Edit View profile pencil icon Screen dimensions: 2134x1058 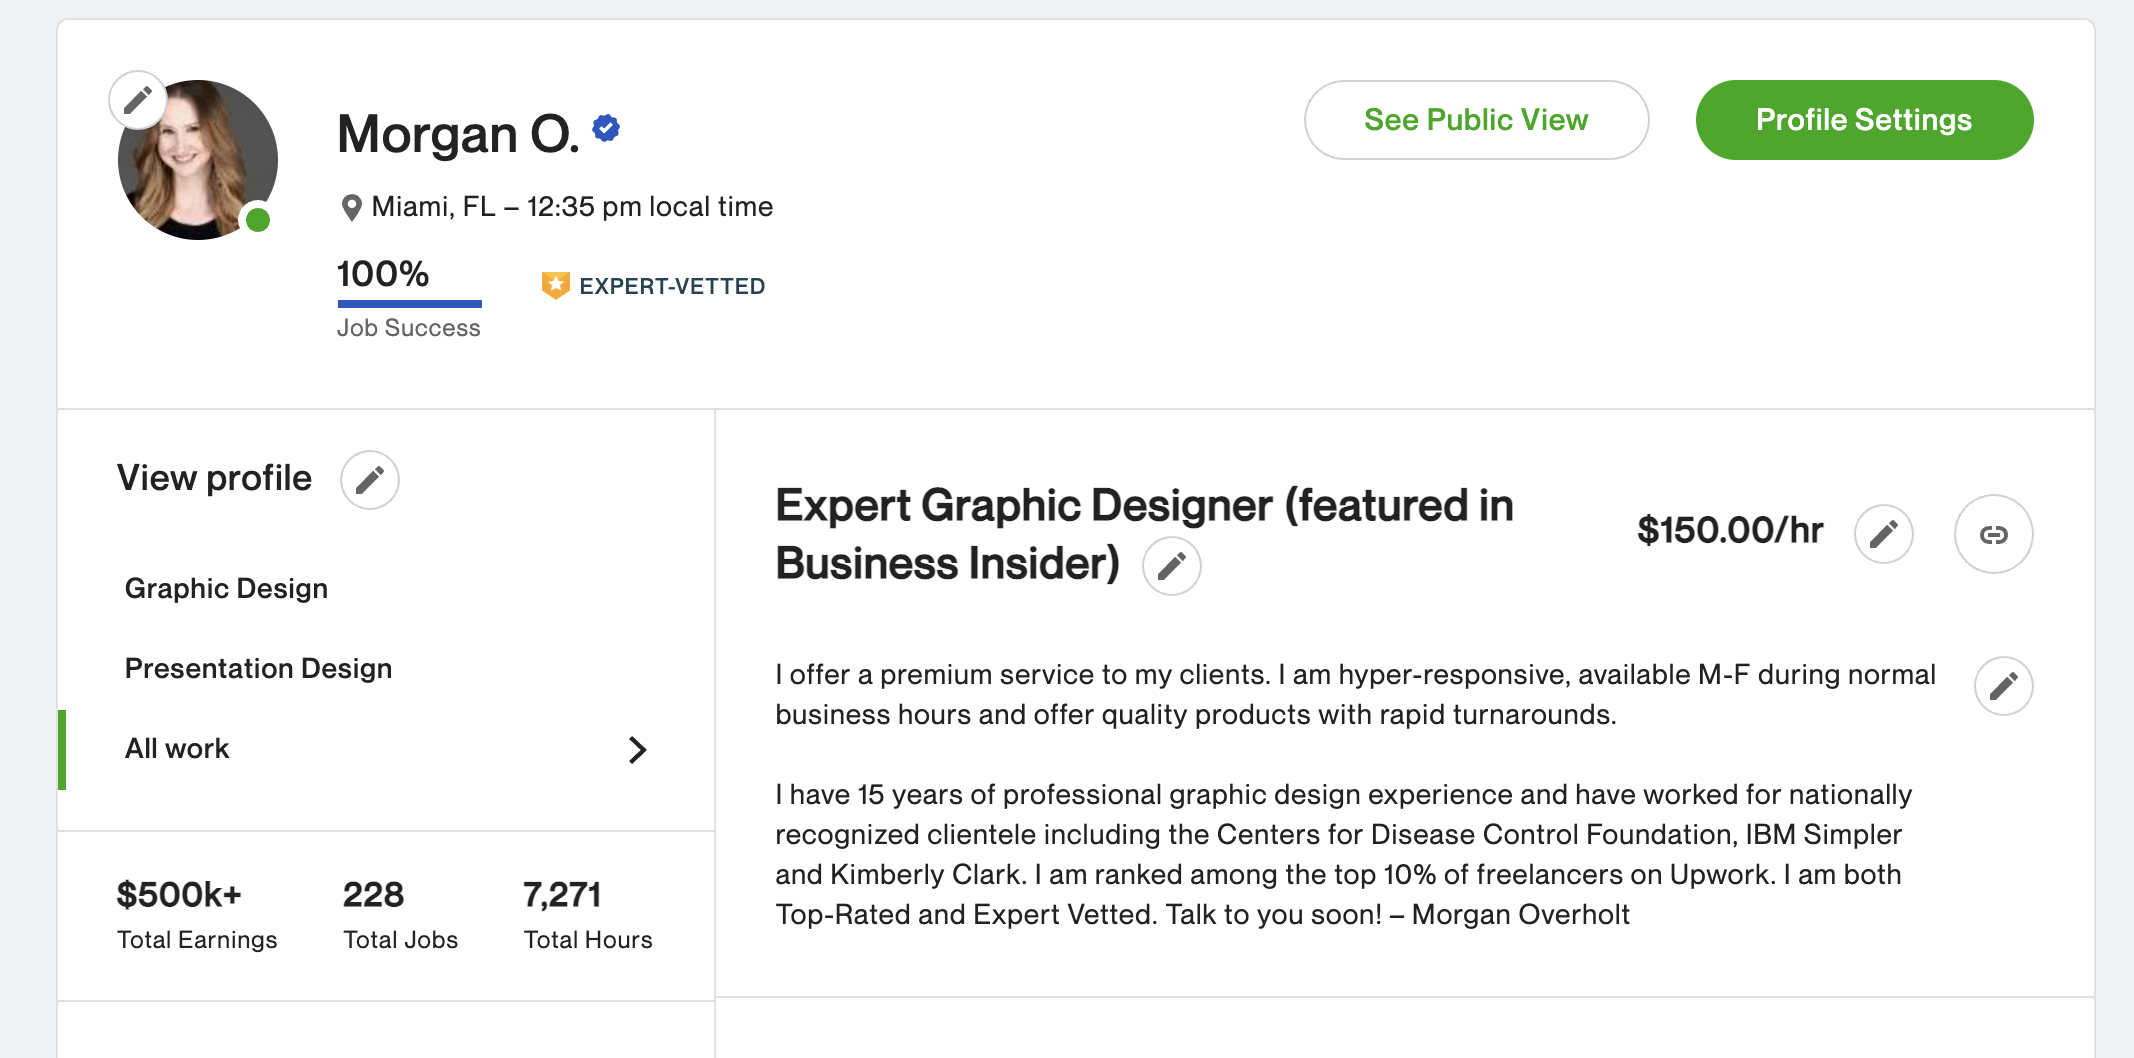pos(370,480)
